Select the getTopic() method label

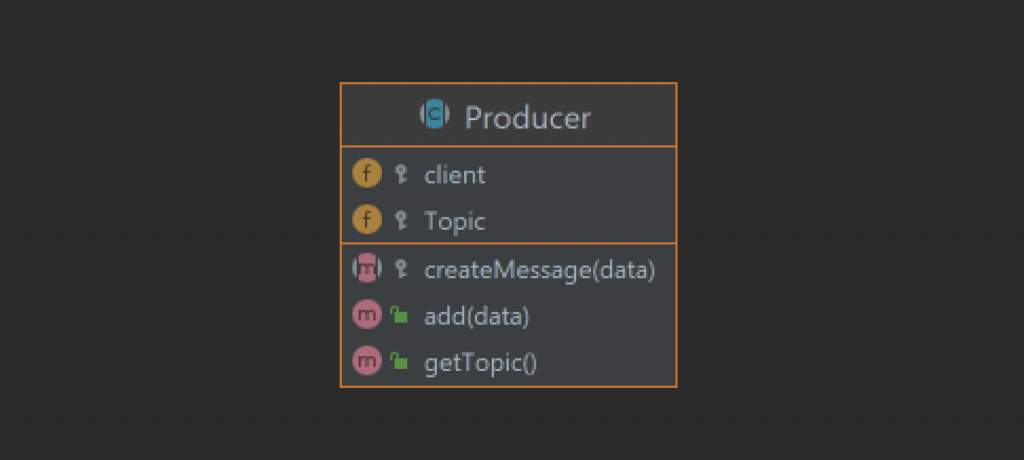[x=481, y=363]
